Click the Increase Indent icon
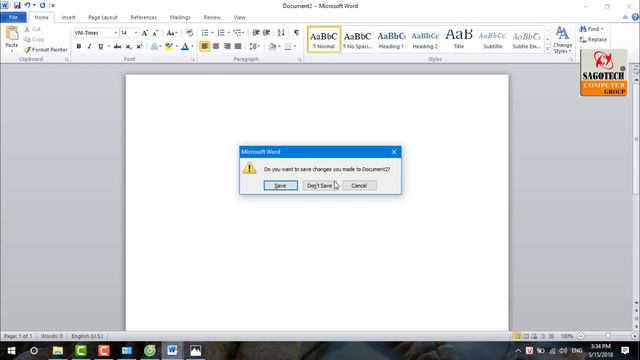Viewport: 640px width, 360px height. coord(267,33)
